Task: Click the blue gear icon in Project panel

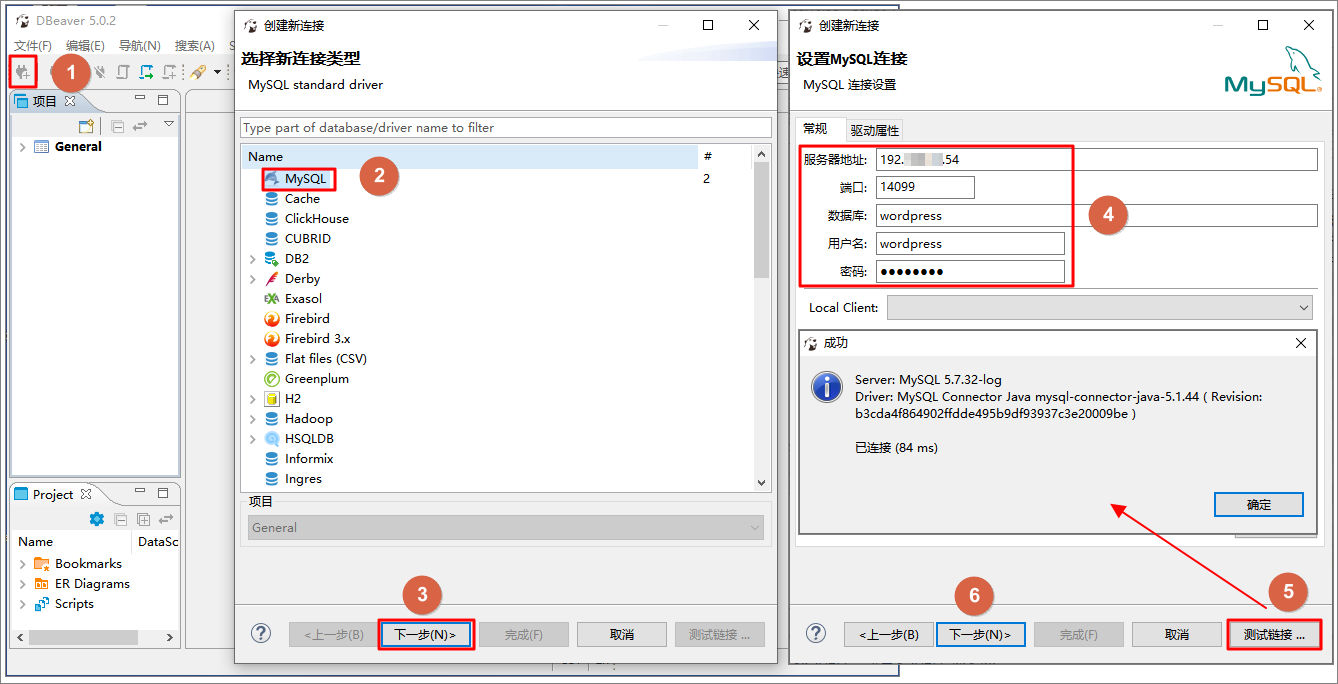Action: (x=97, y=519)
